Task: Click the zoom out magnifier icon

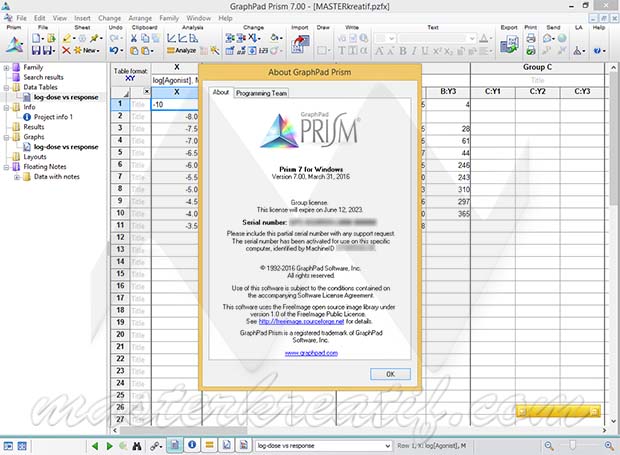Action: click(x=549, y=446)
